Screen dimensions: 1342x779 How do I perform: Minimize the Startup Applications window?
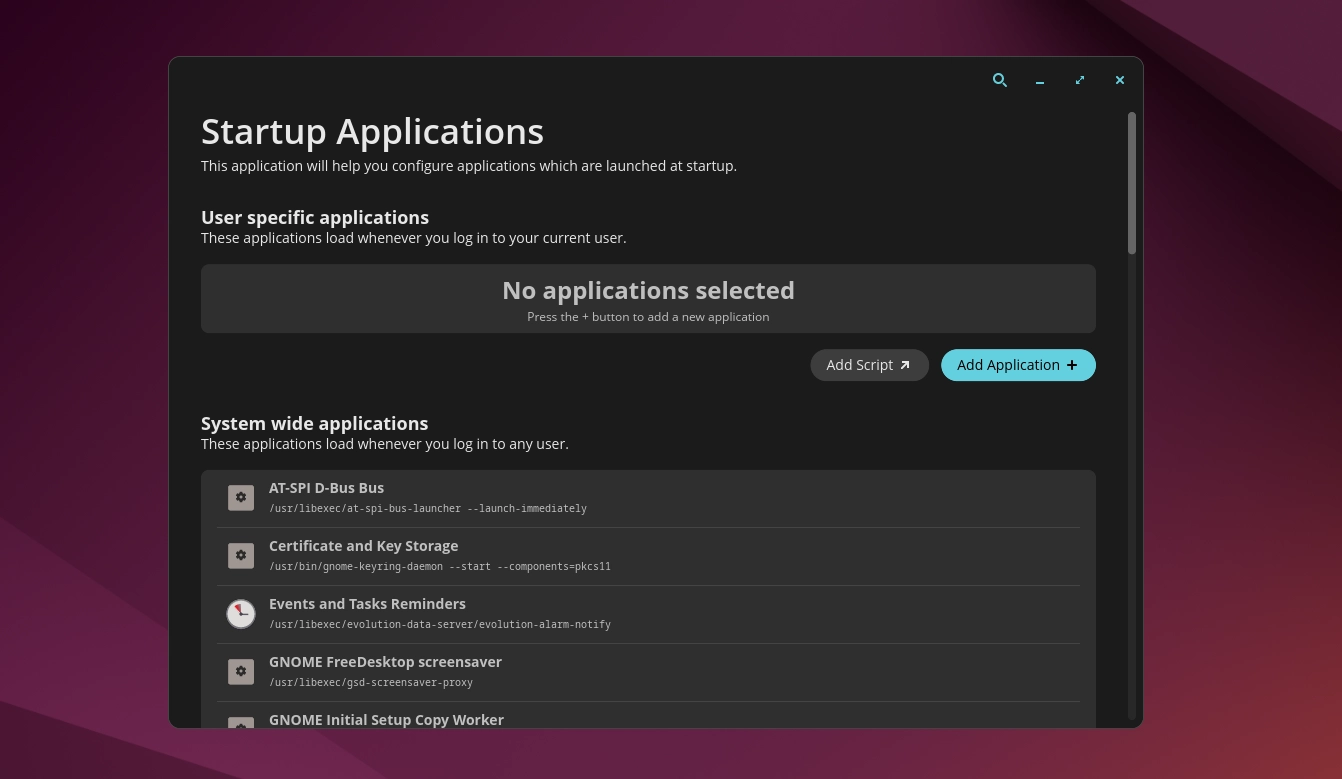(1040, 80)
